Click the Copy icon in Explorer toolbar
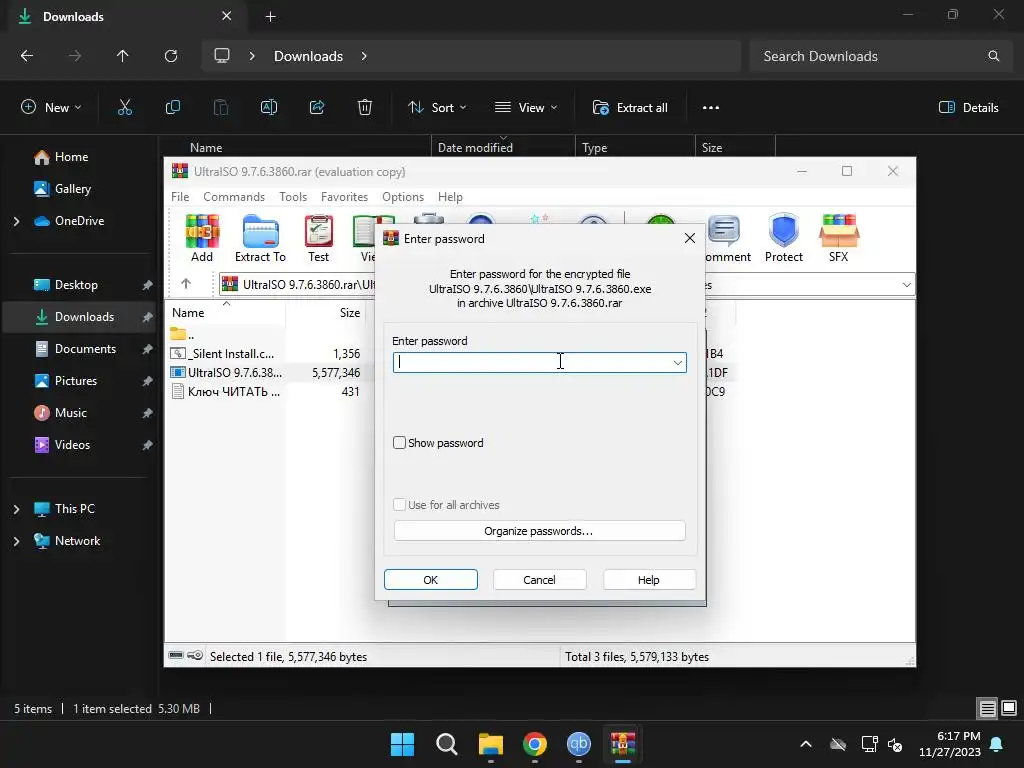 (172, 108)
